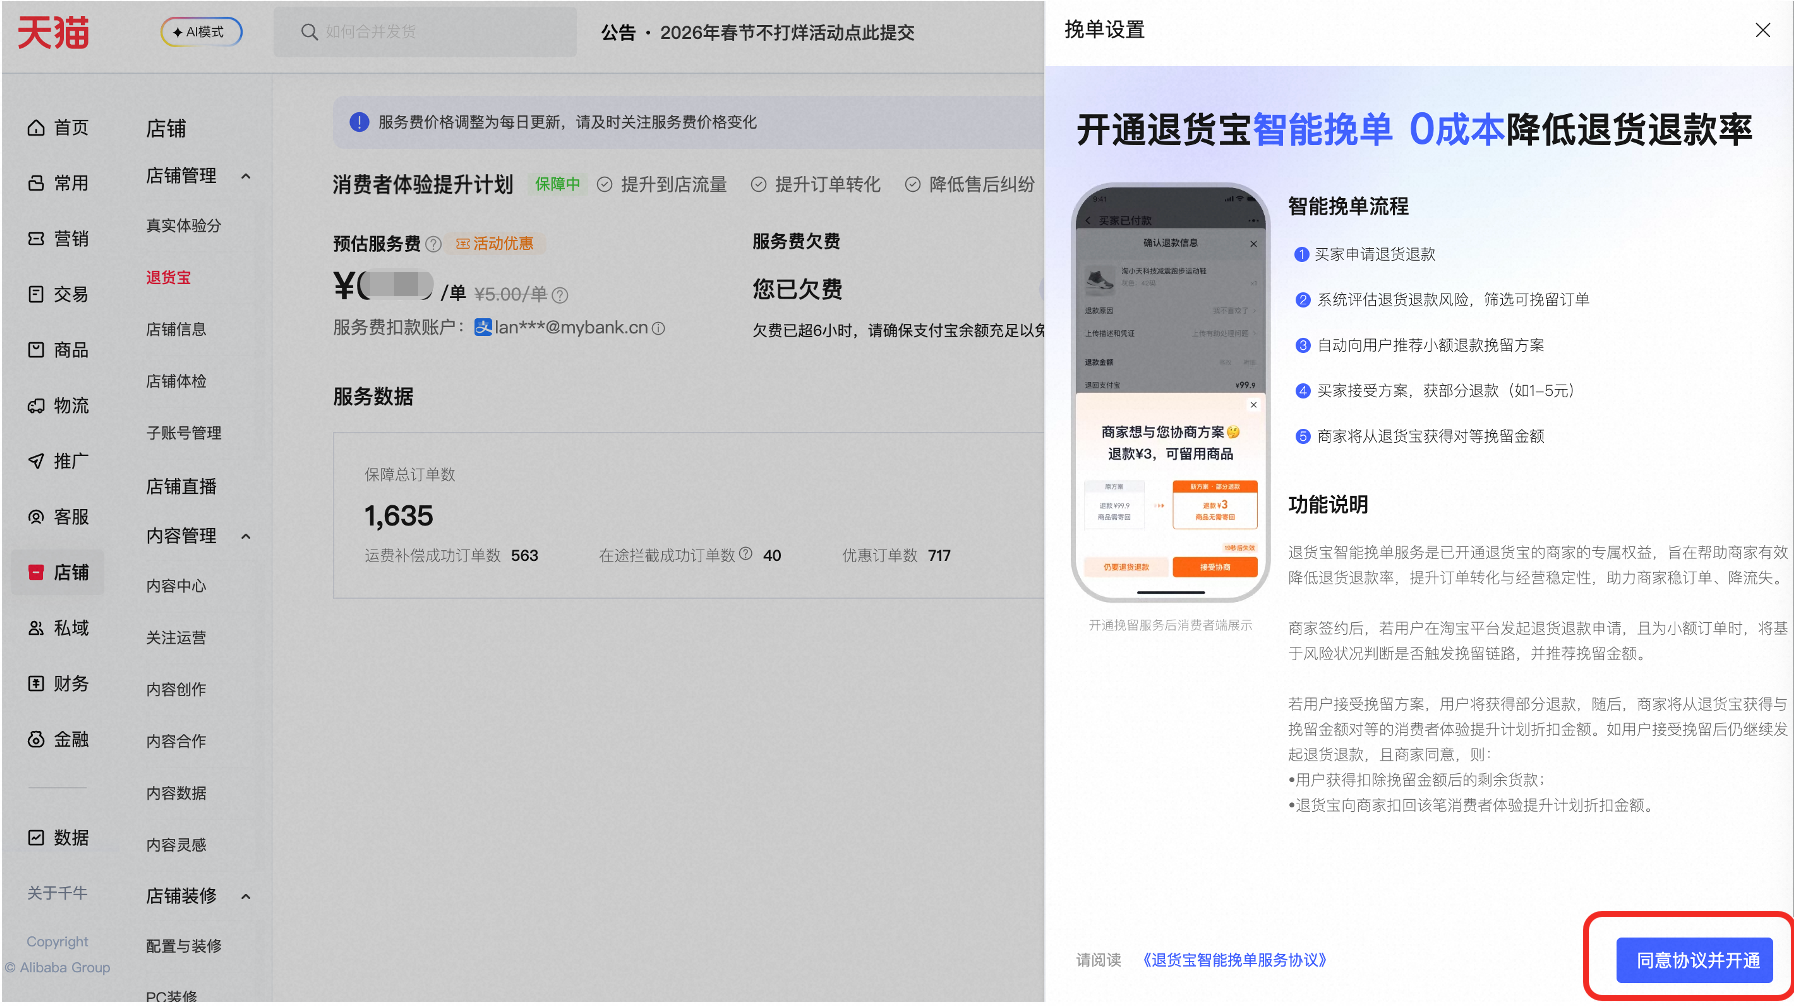Open 真实体验分 menu item
Screen dimensions: 1794x1006
(x=184, y=226)
